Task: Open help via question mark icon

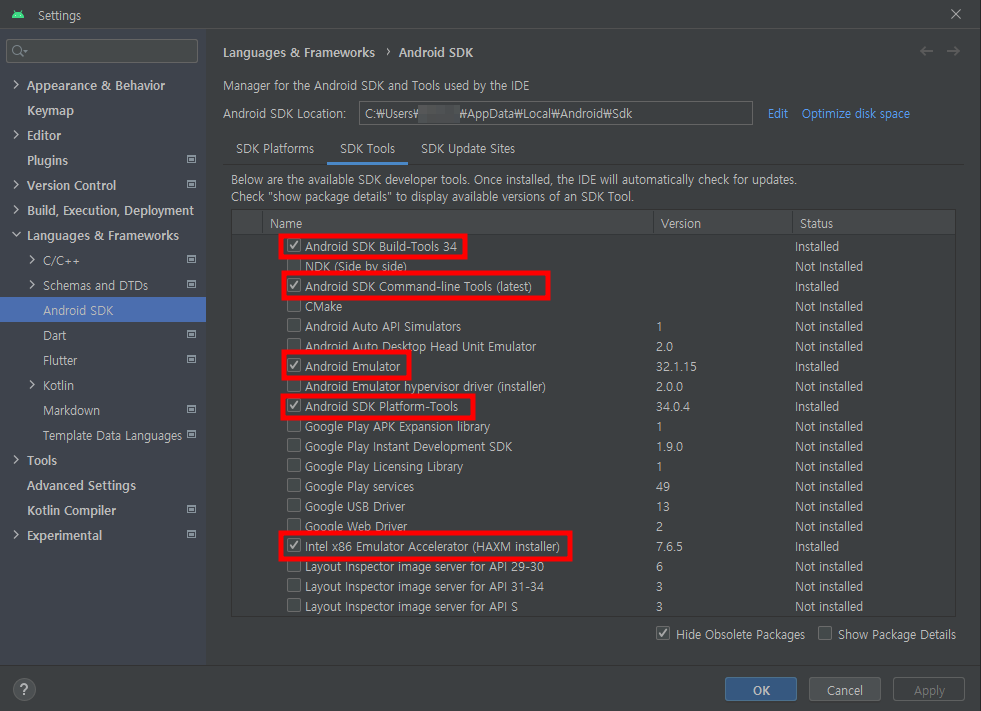Action: tap(24, 690)
